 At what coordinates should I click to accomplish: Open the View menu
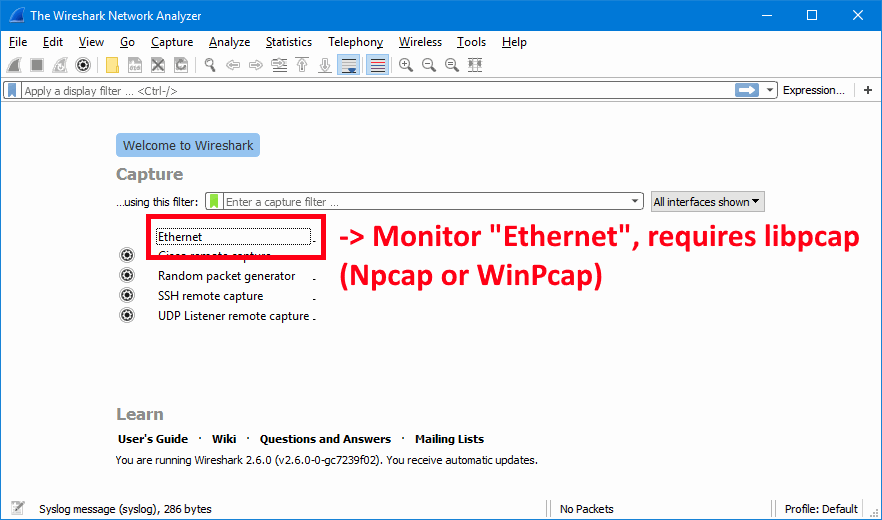[91, 42]
